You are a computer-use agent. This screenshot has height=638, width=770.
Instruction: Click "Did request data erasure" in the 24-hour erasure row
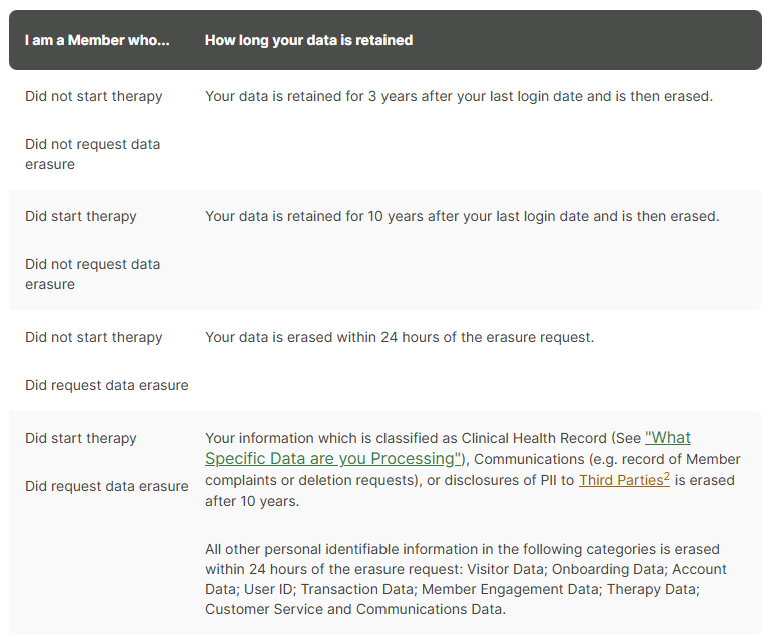point(107,385)
